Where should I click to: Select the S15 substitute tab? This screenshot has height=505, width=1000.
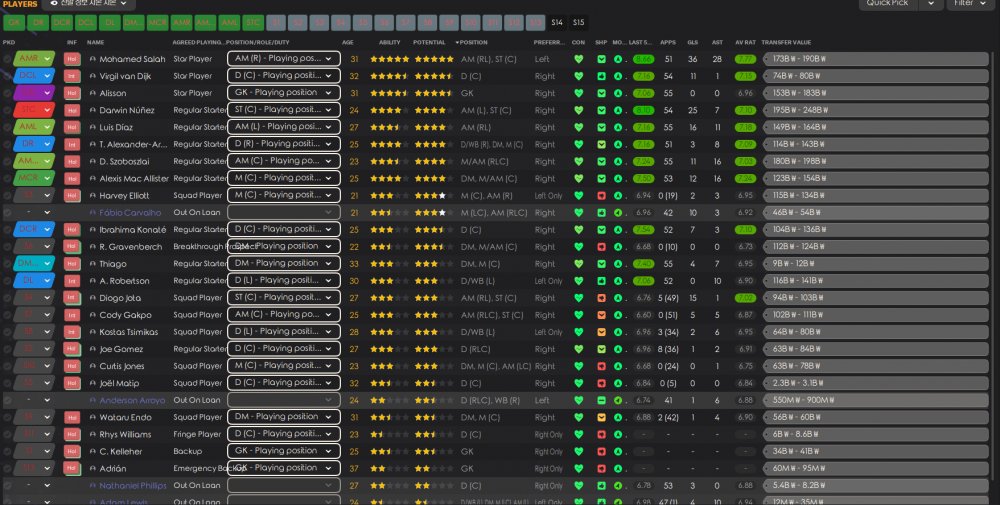pyautogui.click(x=578, y=22)
